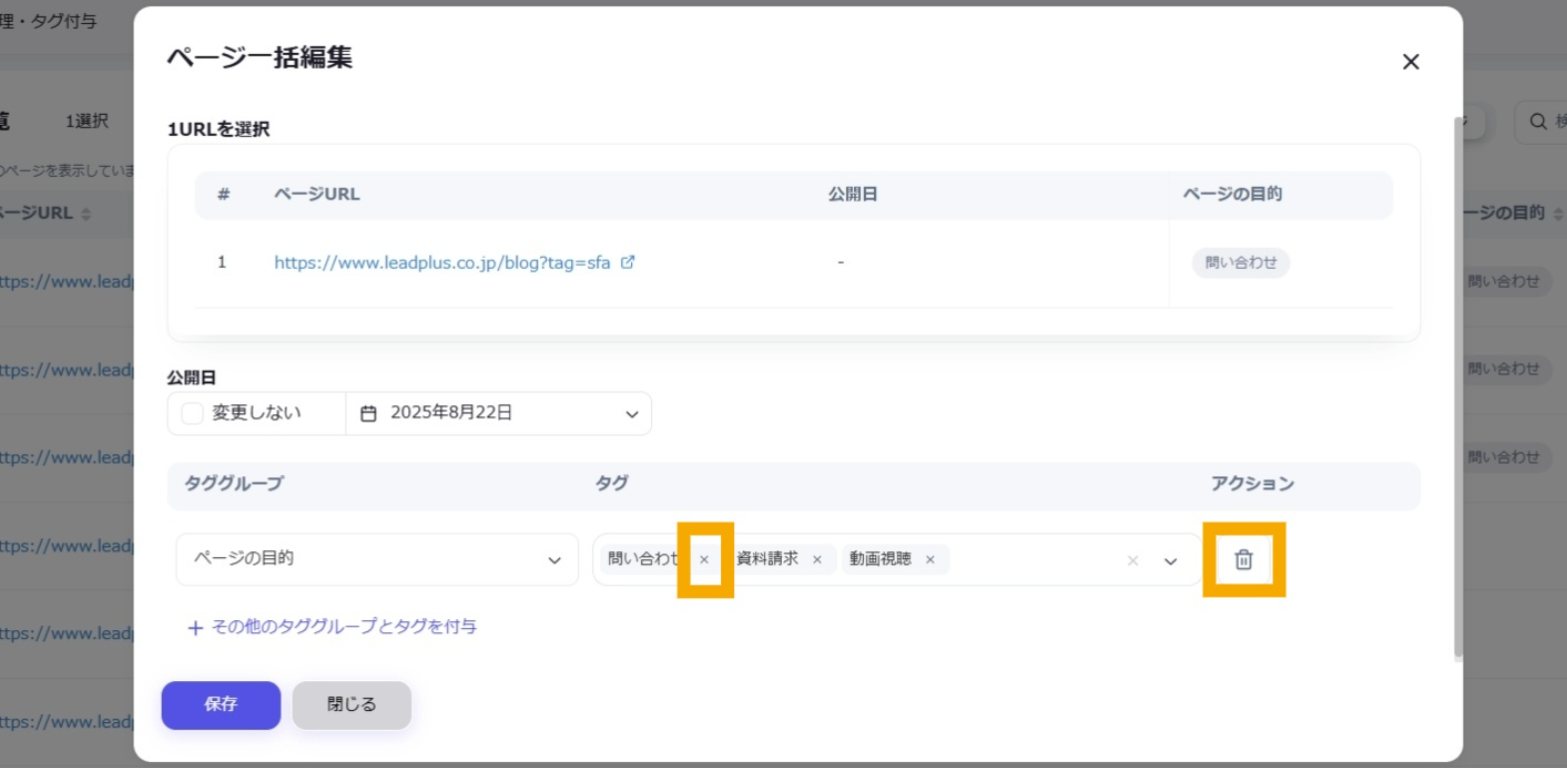Click the plus icon to add tag group

pyautogui.click(x=195, y=628)
